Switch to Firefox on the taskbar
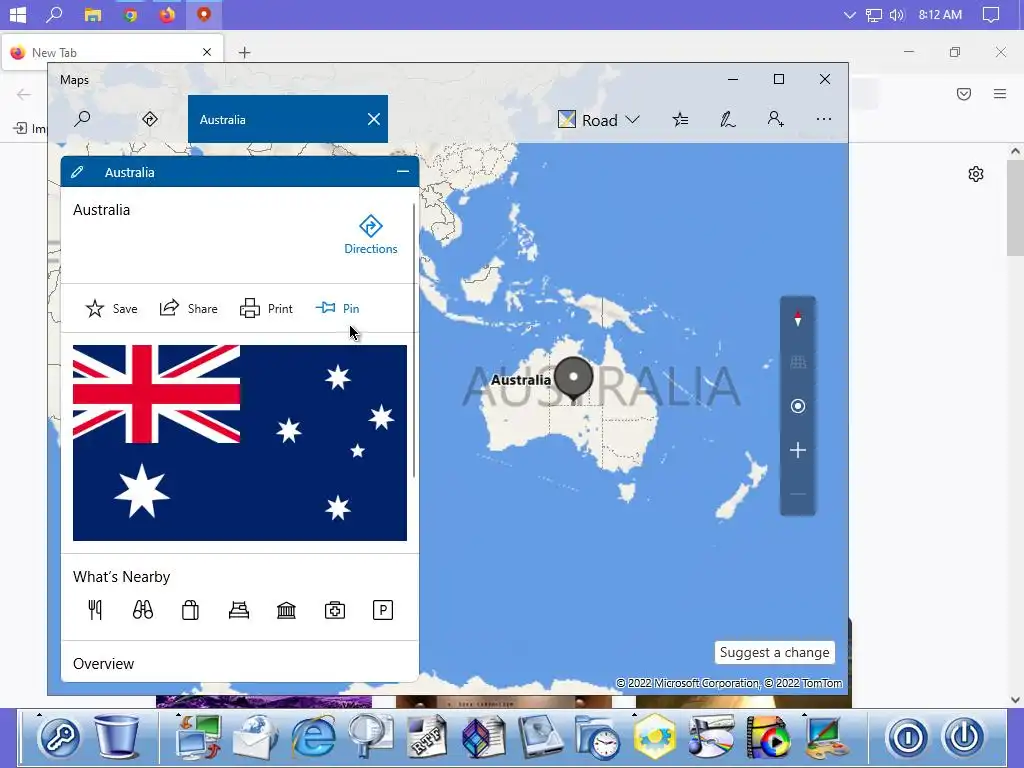The image size is (1024, 768). coord(167,14)
